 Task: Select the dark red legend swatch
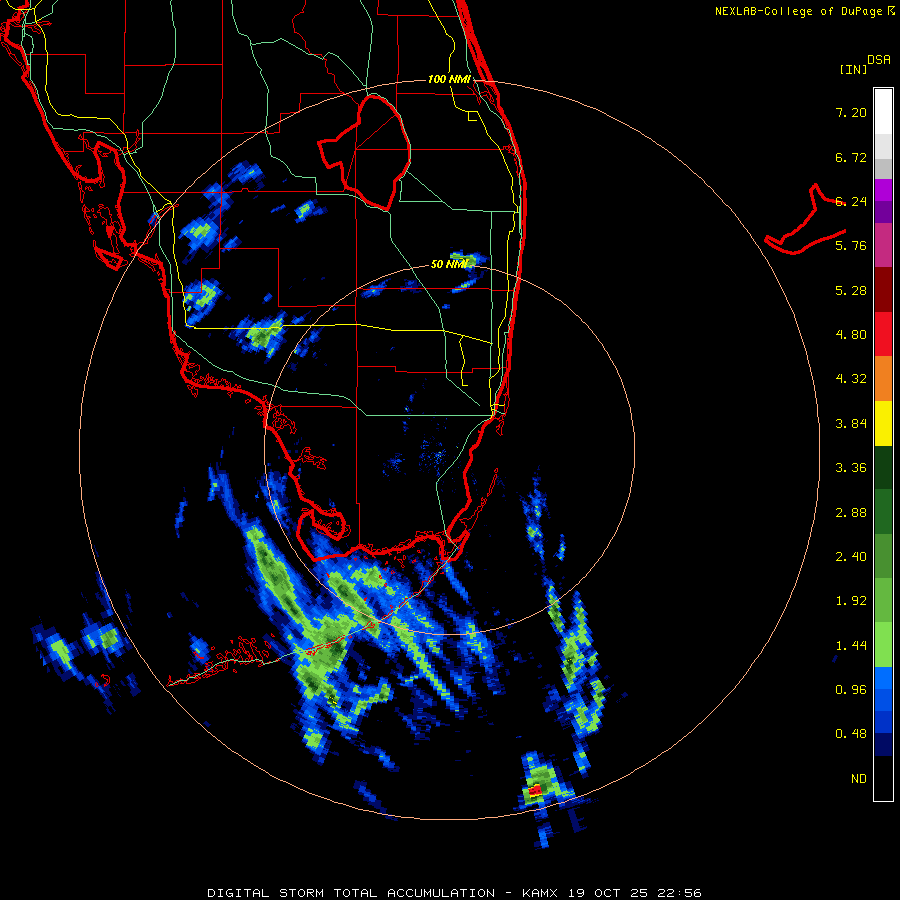click(883, 290)
